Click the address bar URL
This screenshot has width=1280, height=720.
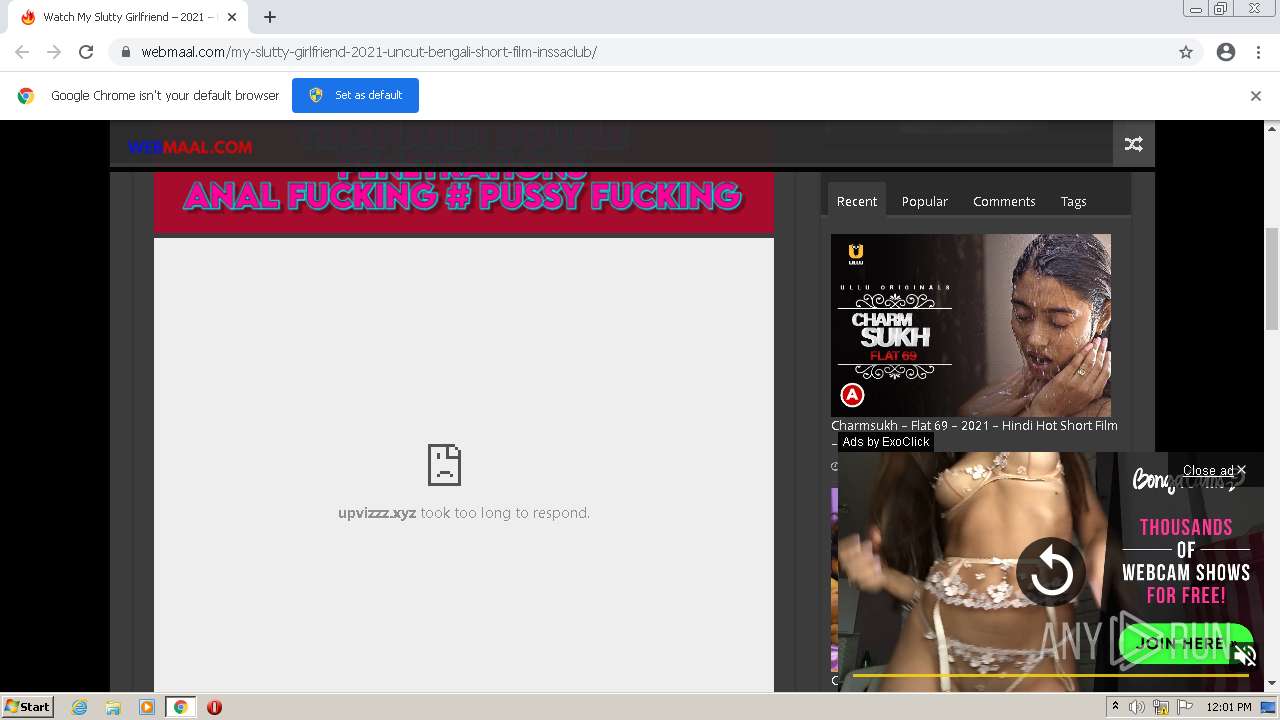coord(369,52)
